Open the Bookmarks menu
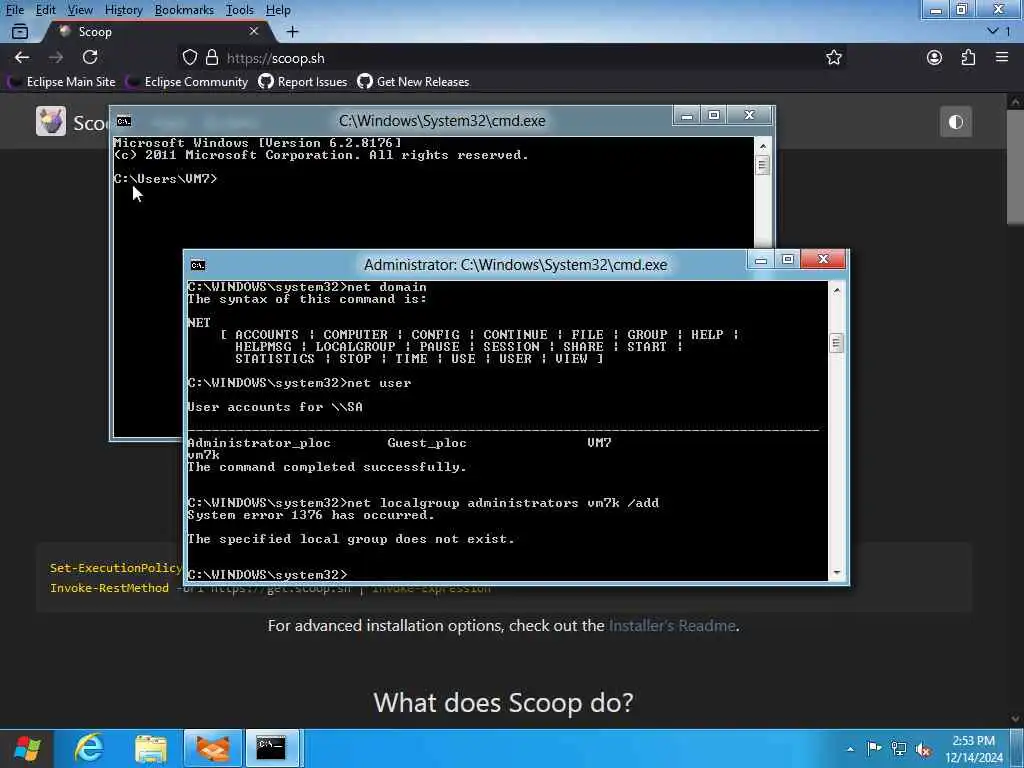1024x768 pixels. (184, 10)
